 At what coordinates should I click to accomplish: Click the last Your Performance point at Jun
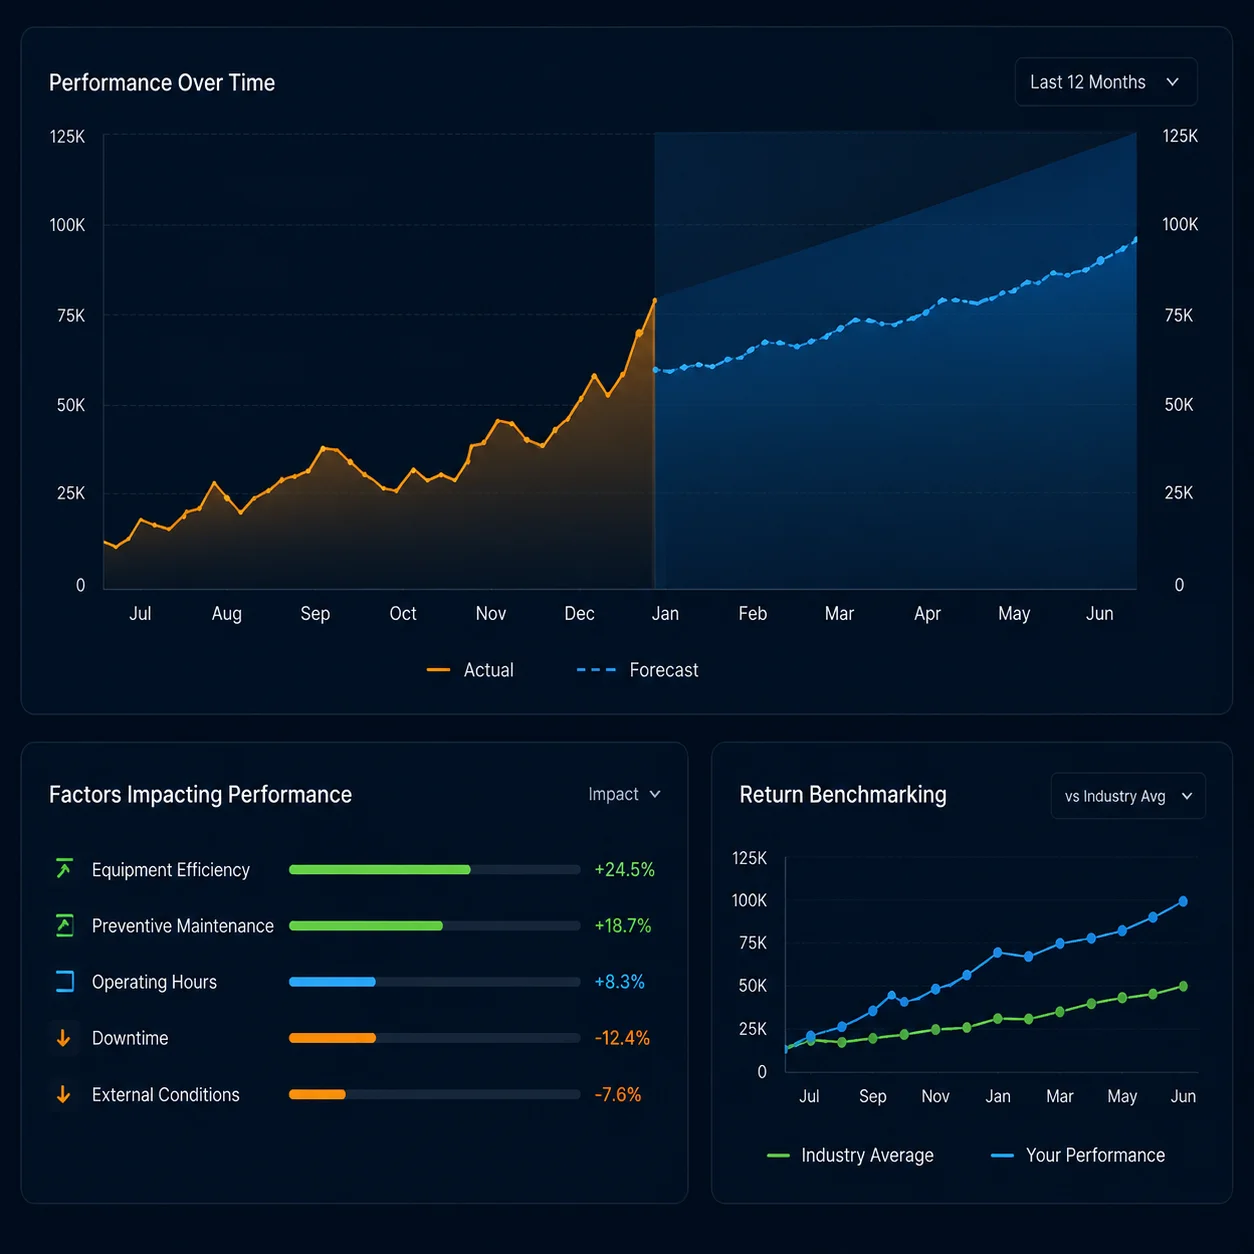1183,901
